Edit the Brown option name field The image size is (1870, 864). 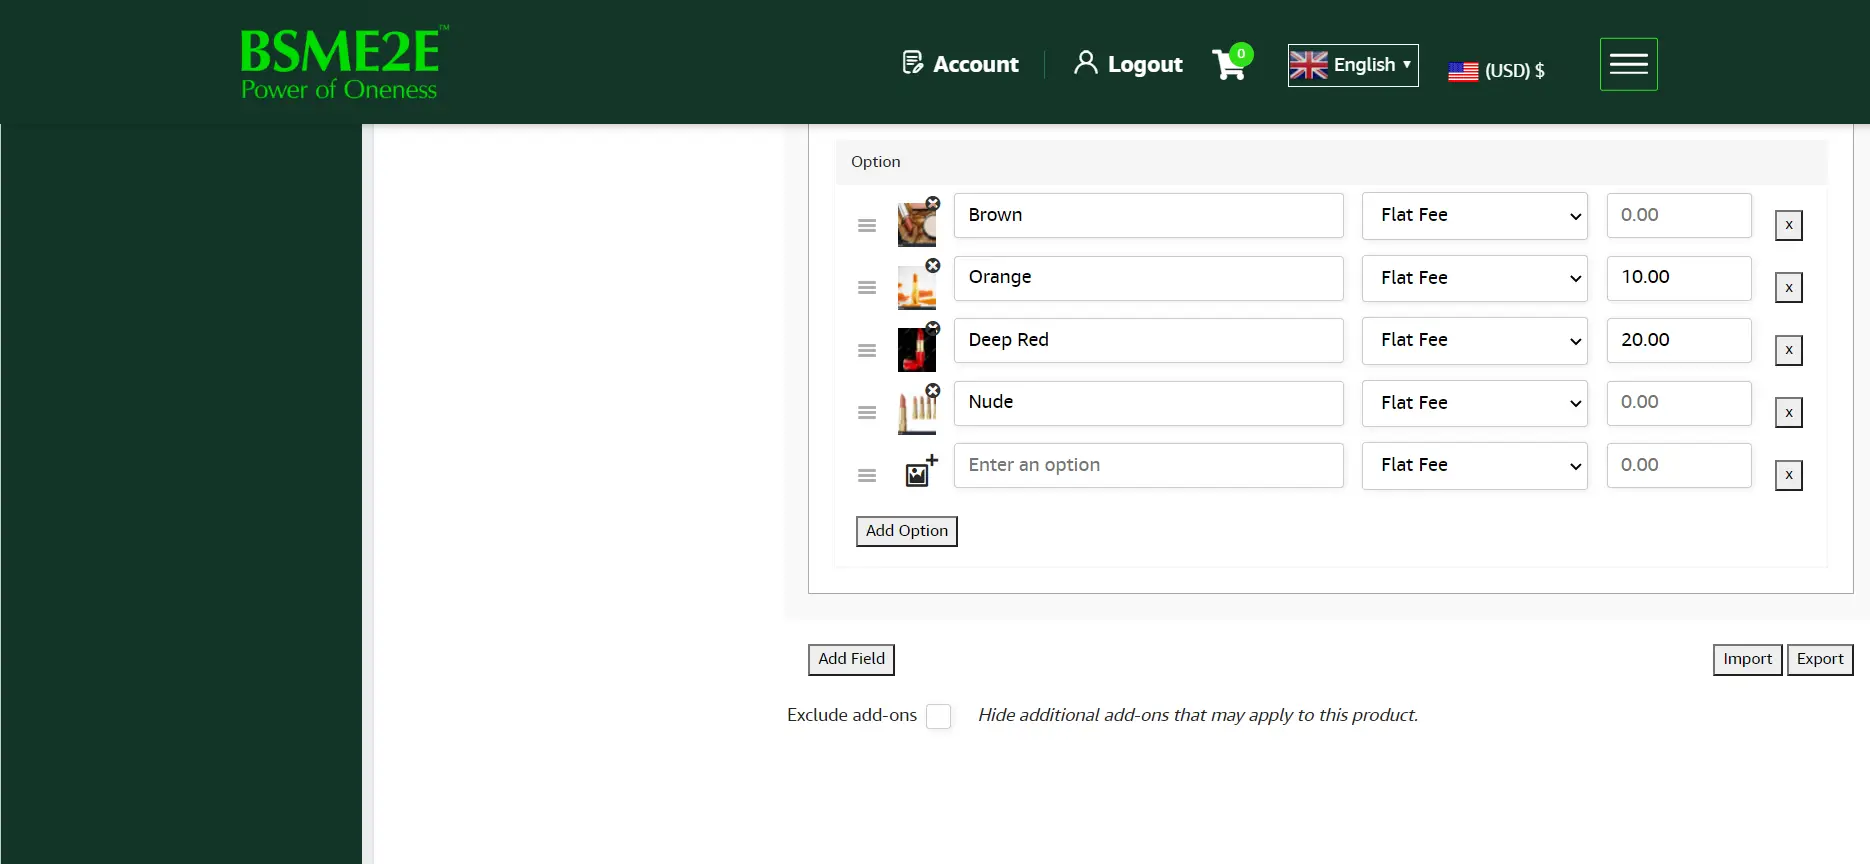(1148, 215)
